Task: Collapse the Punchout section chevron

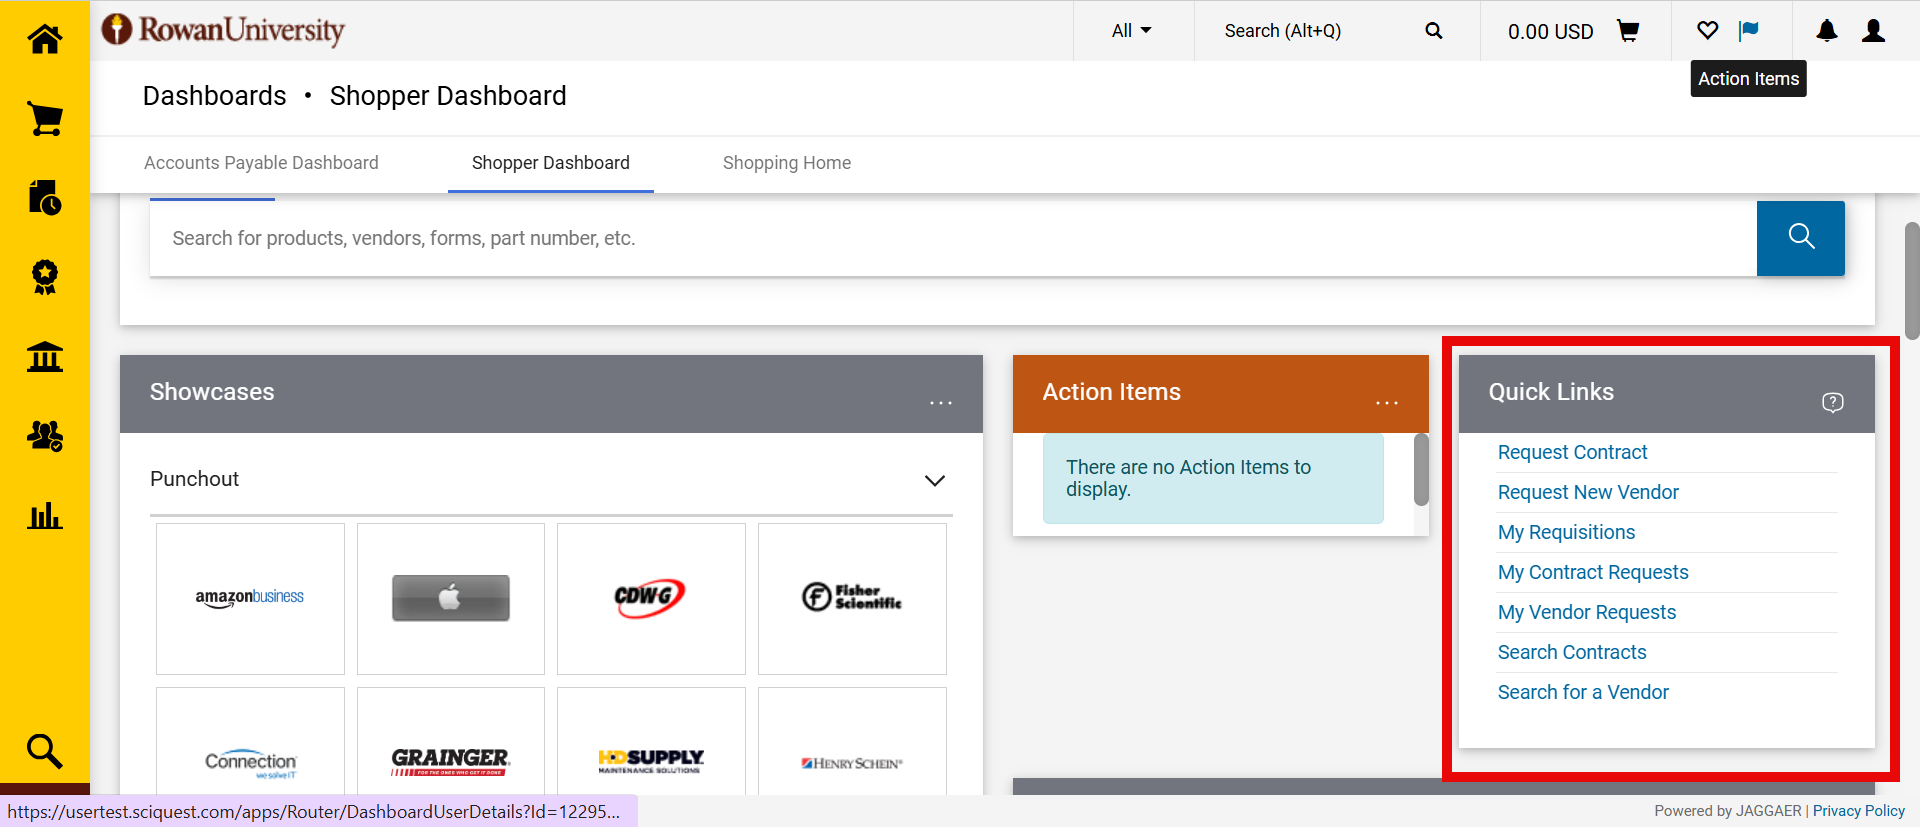Action: coord(934,480)
